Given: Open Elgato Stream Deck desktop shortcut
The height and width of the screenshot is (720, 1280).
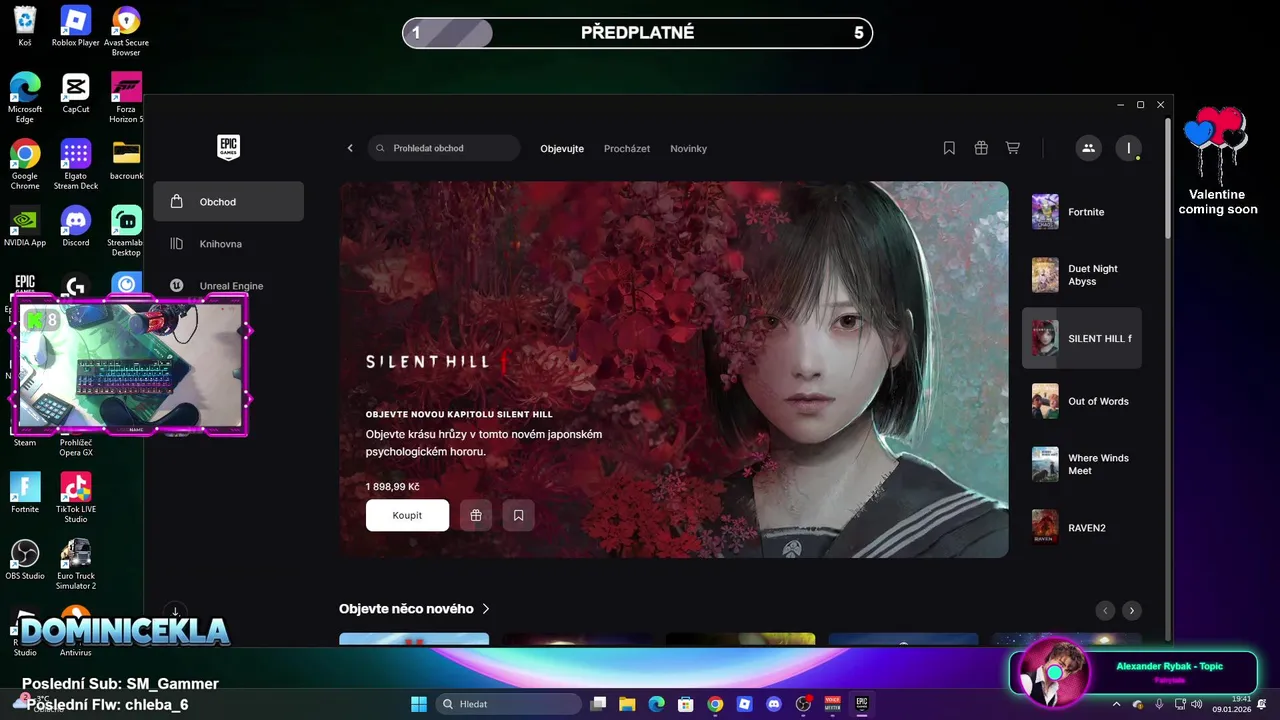Looking at the screenshot, I should pyautogui.click(x=76, y=165).
